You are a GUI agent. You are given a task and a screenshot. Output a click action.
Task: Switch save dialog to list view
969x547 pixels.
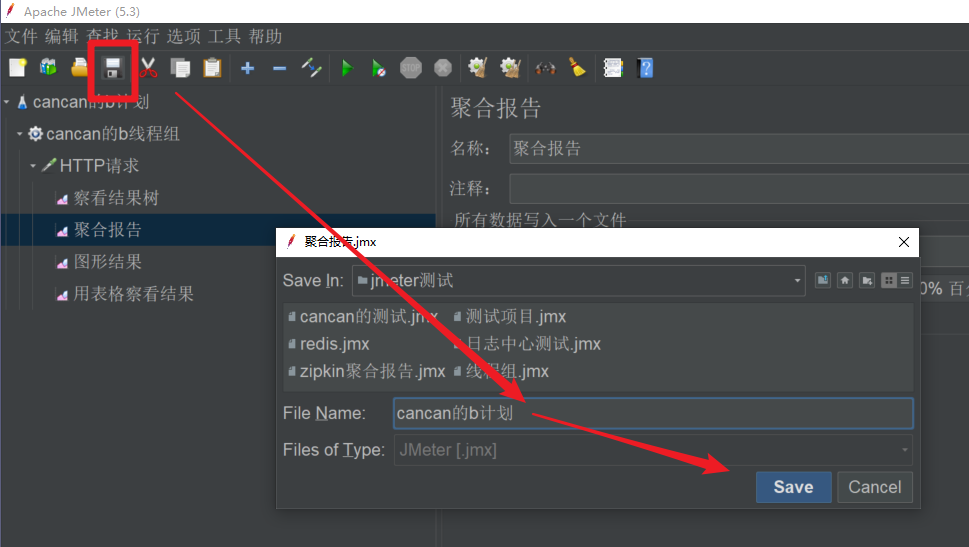889,281
